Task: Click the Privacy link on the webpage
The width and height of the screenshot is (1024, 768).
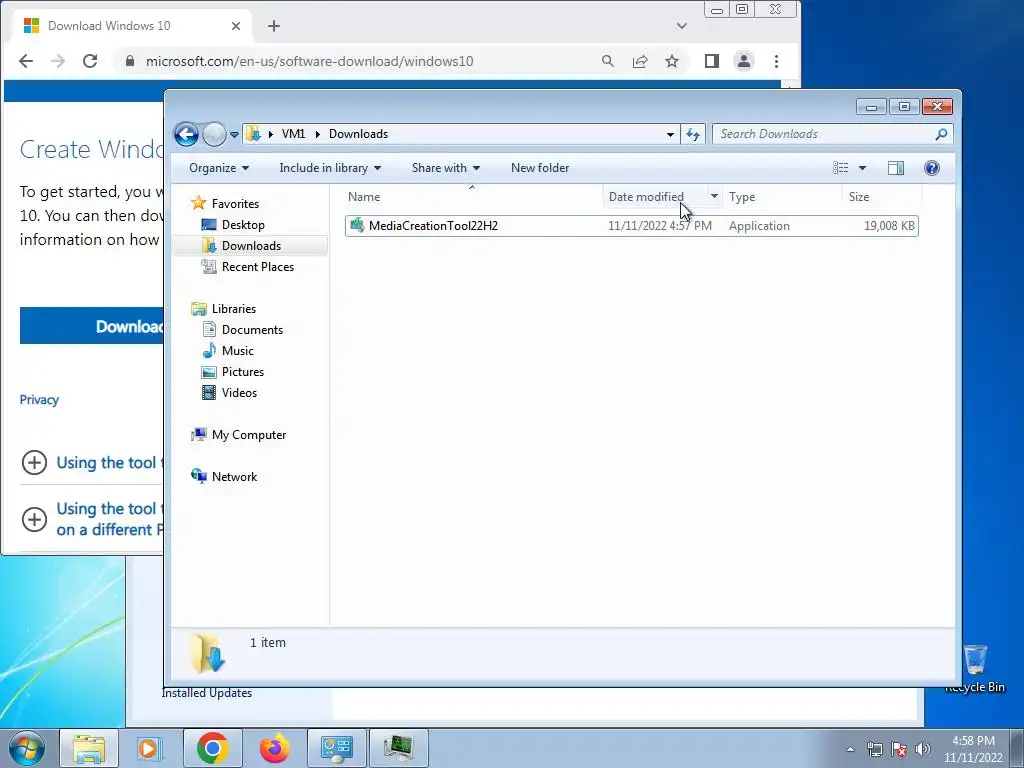Action: 39,400
